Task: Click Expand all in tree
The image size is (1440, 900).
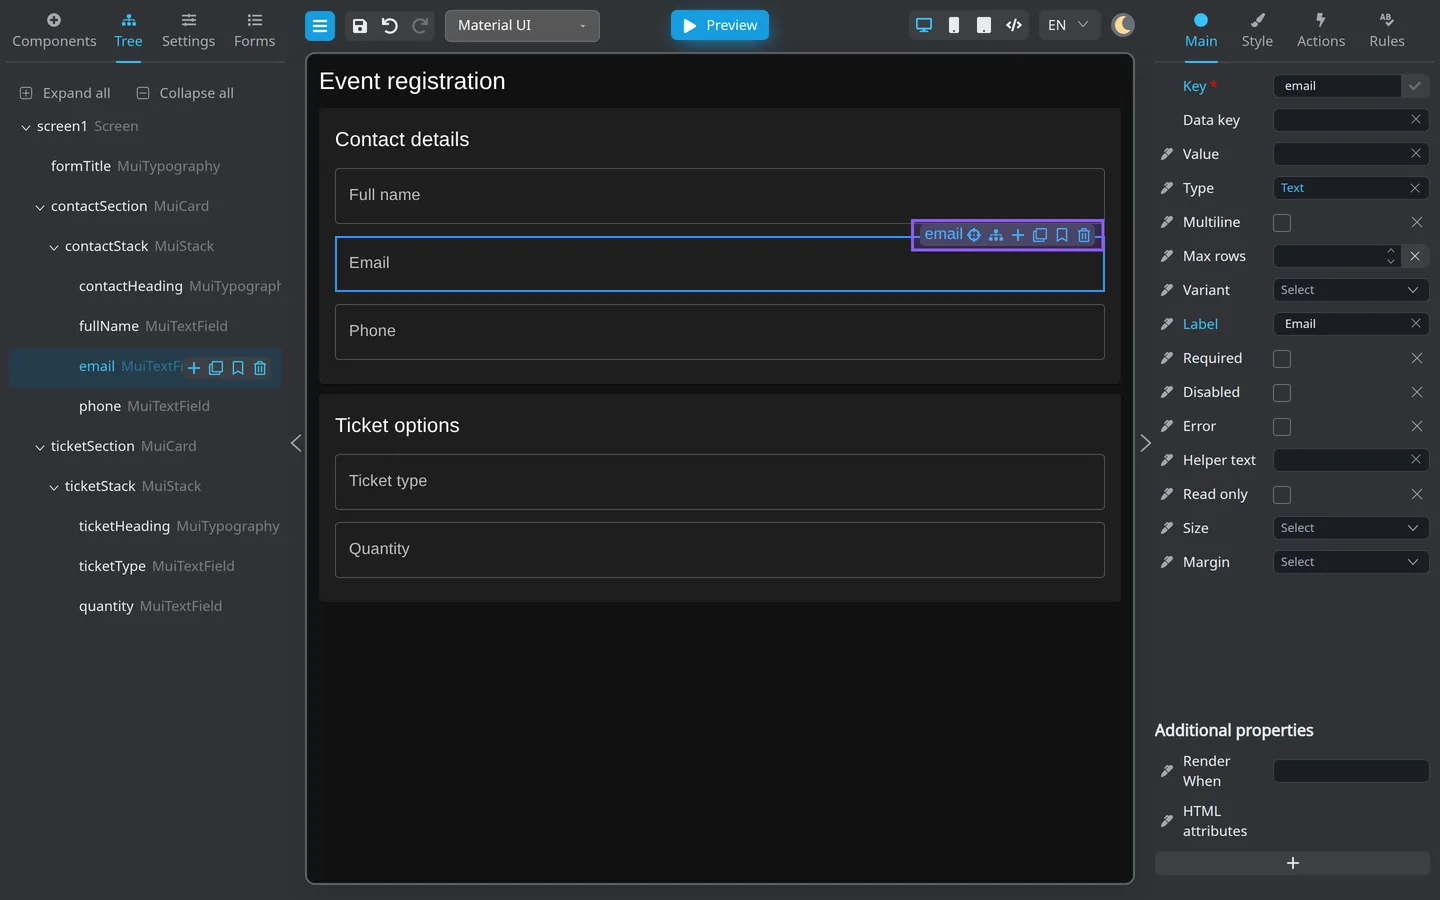Action: pyautogui.click(x=65, y=93)
